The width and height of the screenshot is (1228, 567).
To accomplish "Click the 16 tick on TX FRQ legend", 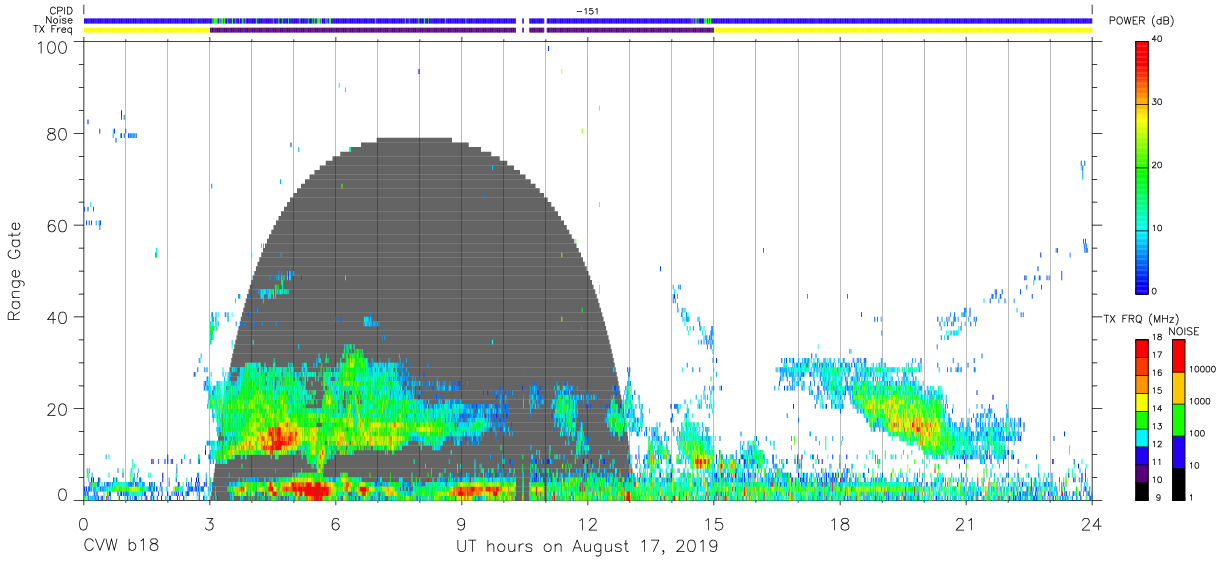I will [1157, 372].
